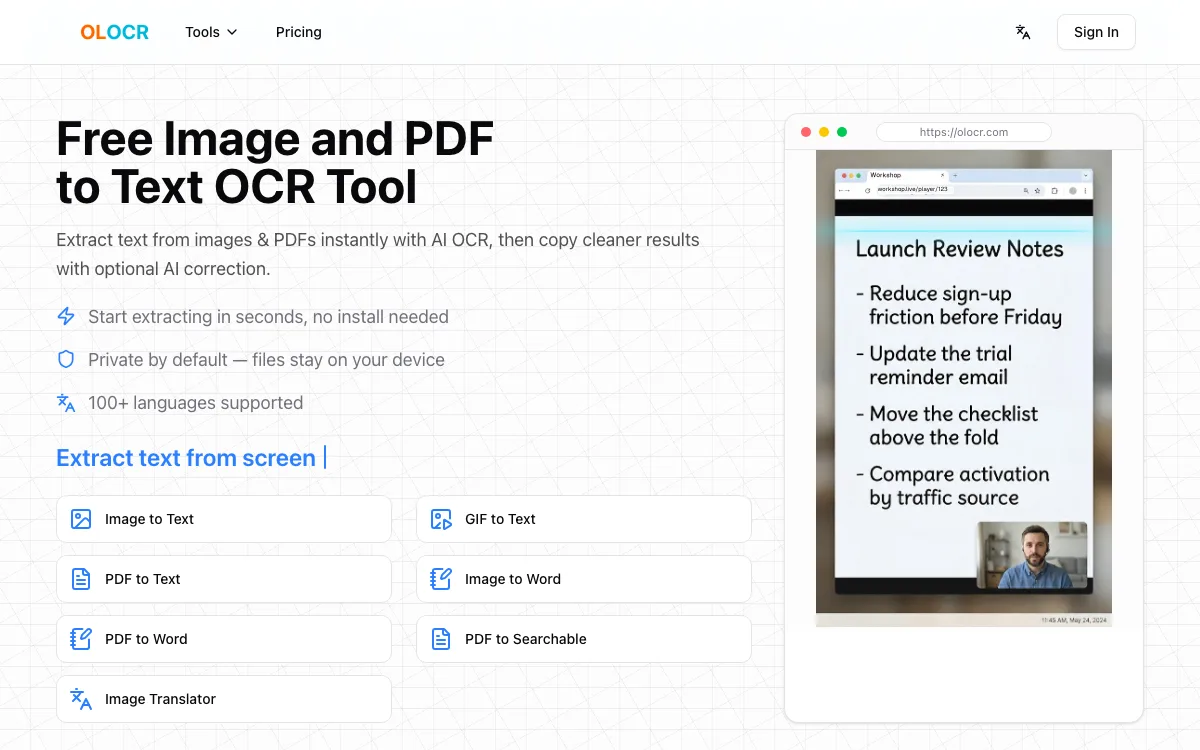Click 'Start extracting in seconds' feature text

point(268,317)
